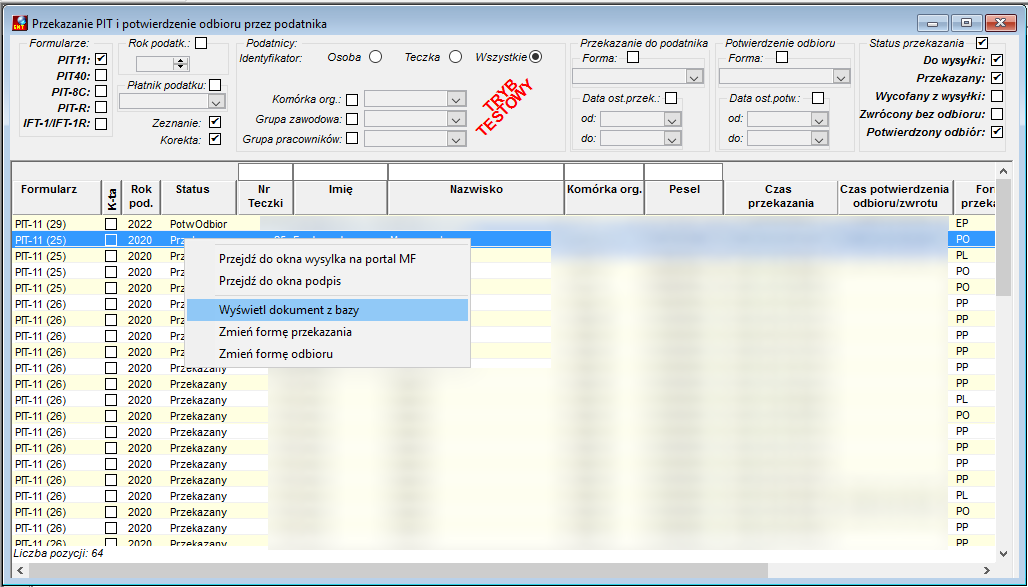This screenshot has height=587, width=1028.
Task: Uncheck the Potwierdzony odbiór checkbox
Action: point(997,132)
